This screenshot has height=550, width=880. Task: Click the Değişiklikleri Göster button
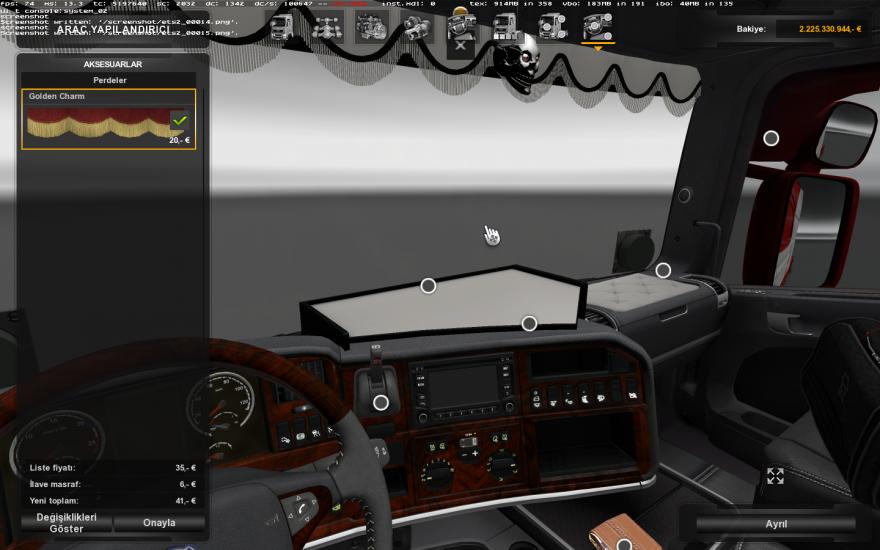[66, 522]
